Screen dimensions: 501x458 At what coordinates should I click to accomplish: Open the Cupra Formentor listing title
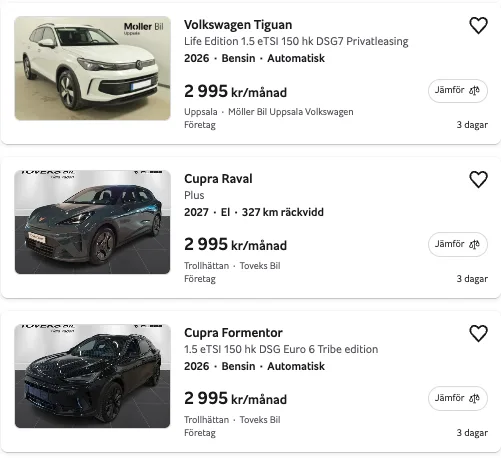pos(233,333)
